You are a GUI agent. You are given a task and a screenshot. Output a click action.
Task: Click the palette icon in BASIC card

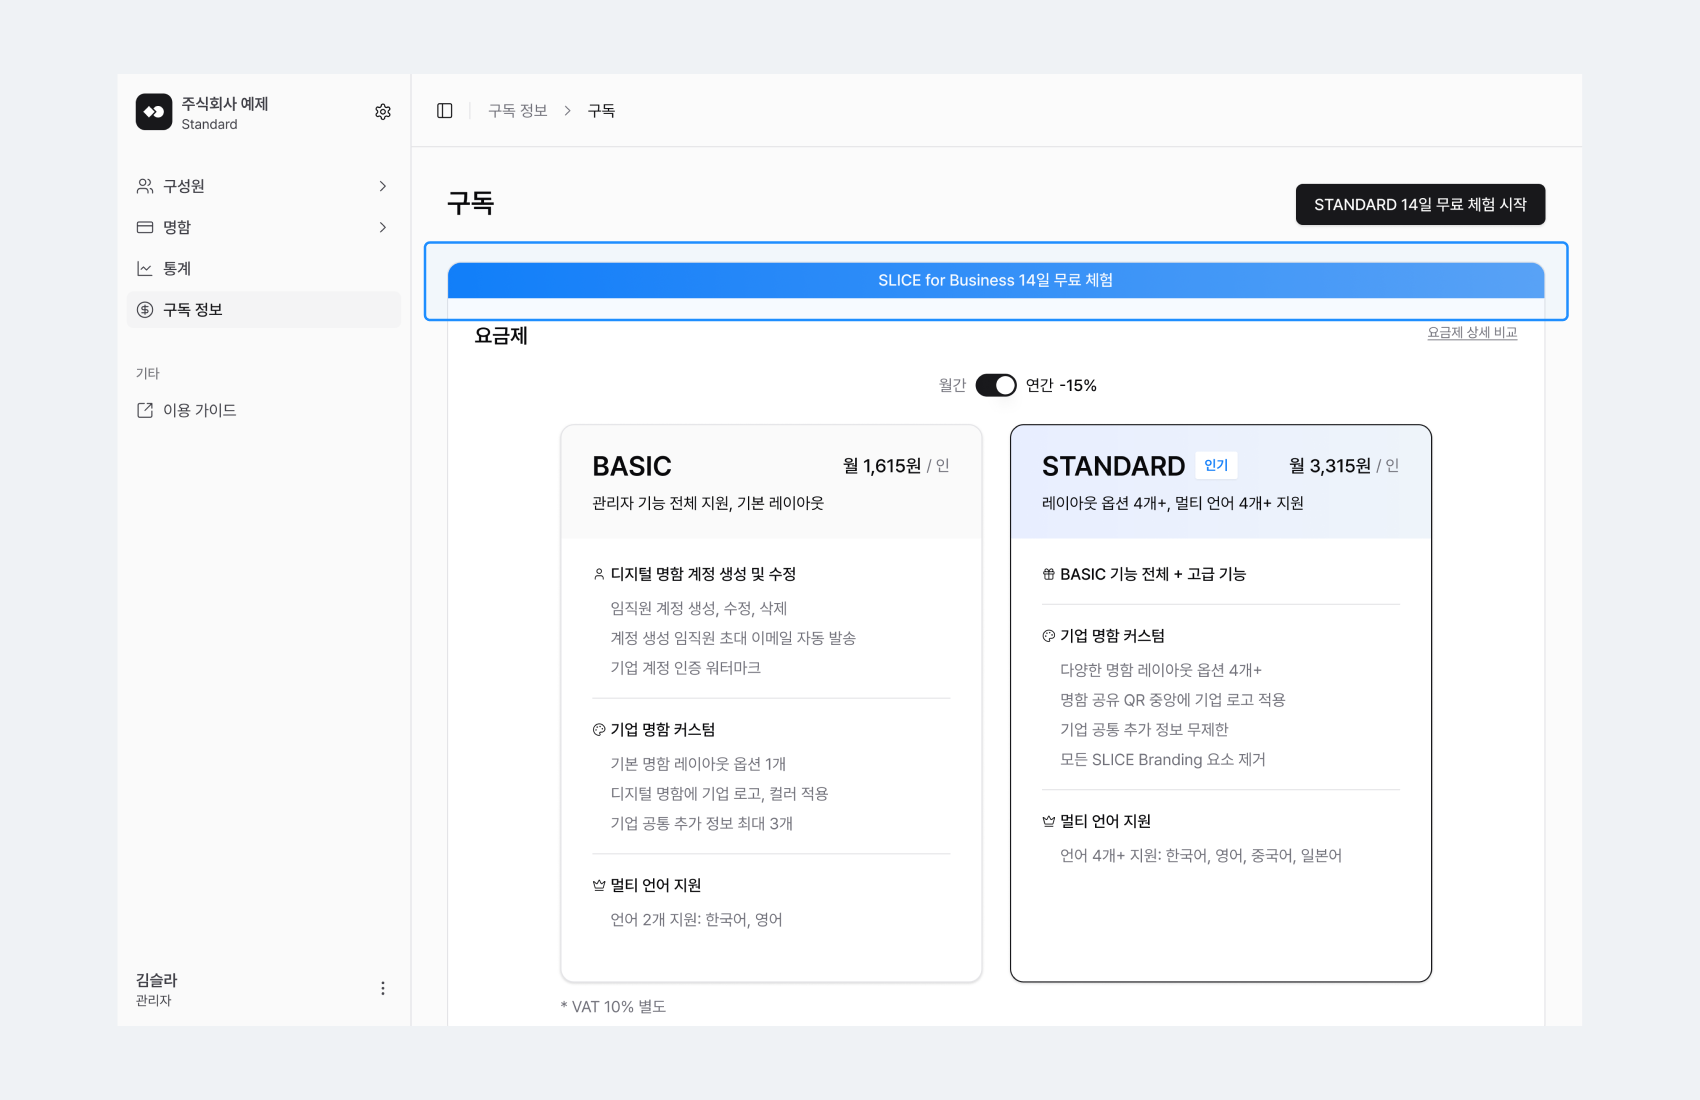coord(599,730)
